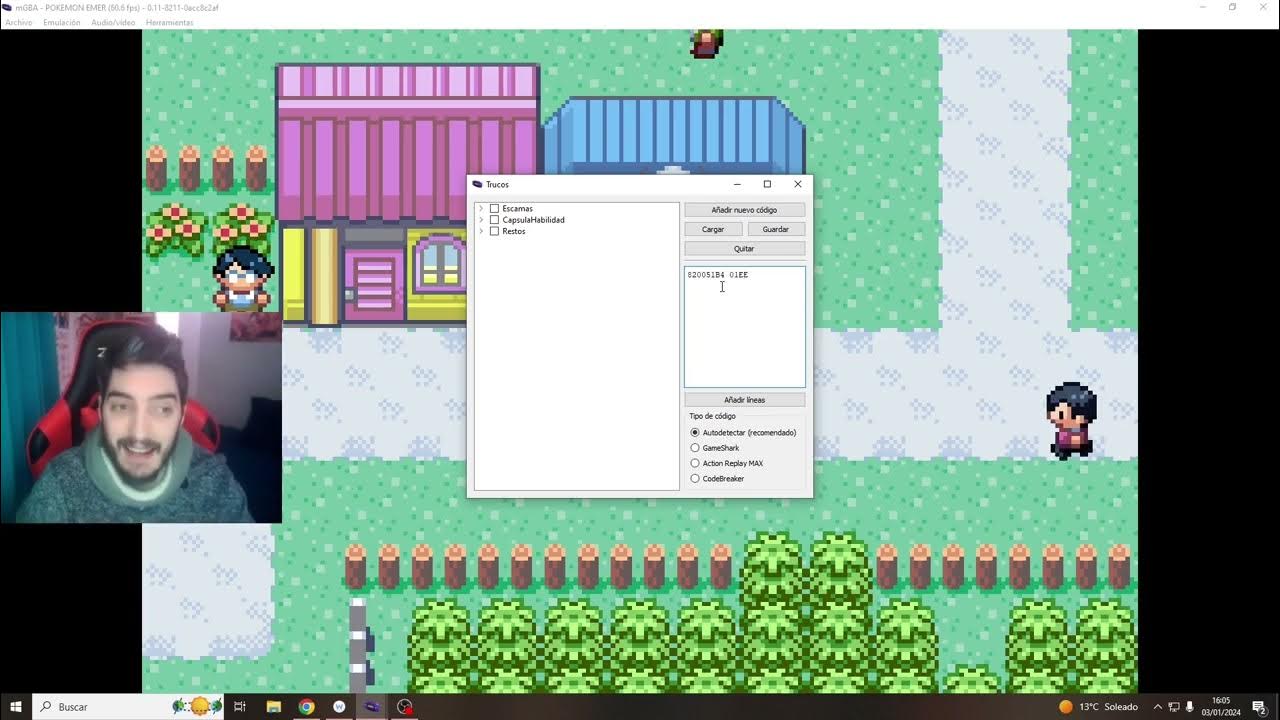
Task: Select CodeBreaker code type
Action: tap(695, 479)
